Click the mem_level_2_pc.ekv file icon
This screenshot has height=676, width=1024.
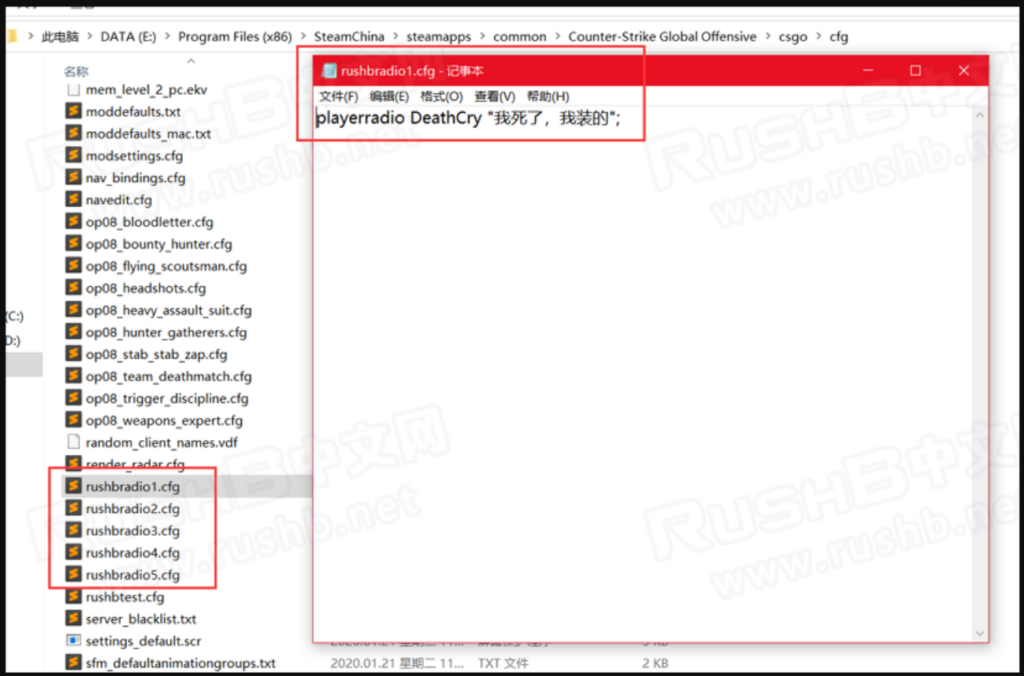coord(73,89)
